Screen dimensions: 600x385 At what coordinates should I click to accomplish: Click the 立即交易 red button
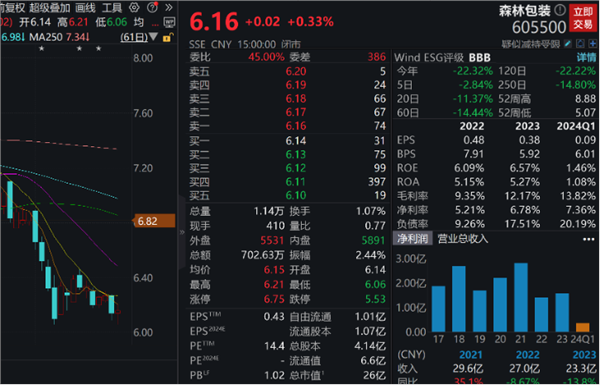pyautogui.click(x=583, y=18)
